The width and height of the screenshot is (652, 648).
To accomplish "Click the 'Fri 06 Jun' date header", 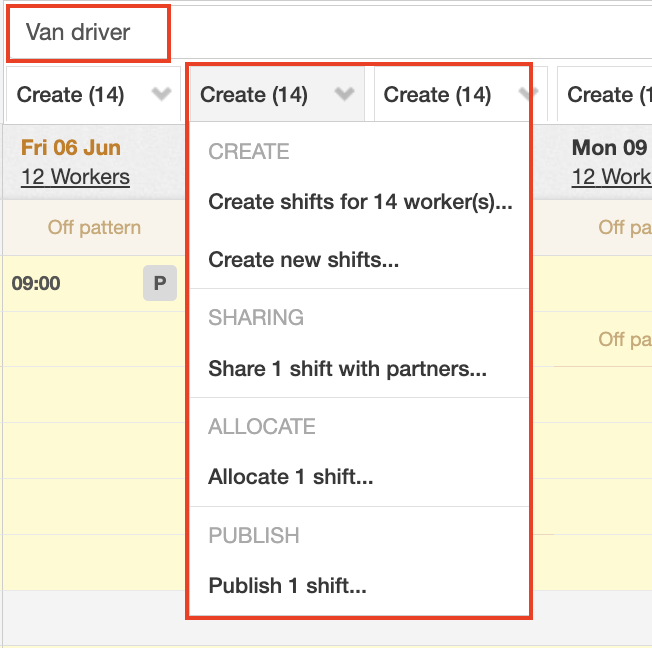I will [x=71, y=148].
